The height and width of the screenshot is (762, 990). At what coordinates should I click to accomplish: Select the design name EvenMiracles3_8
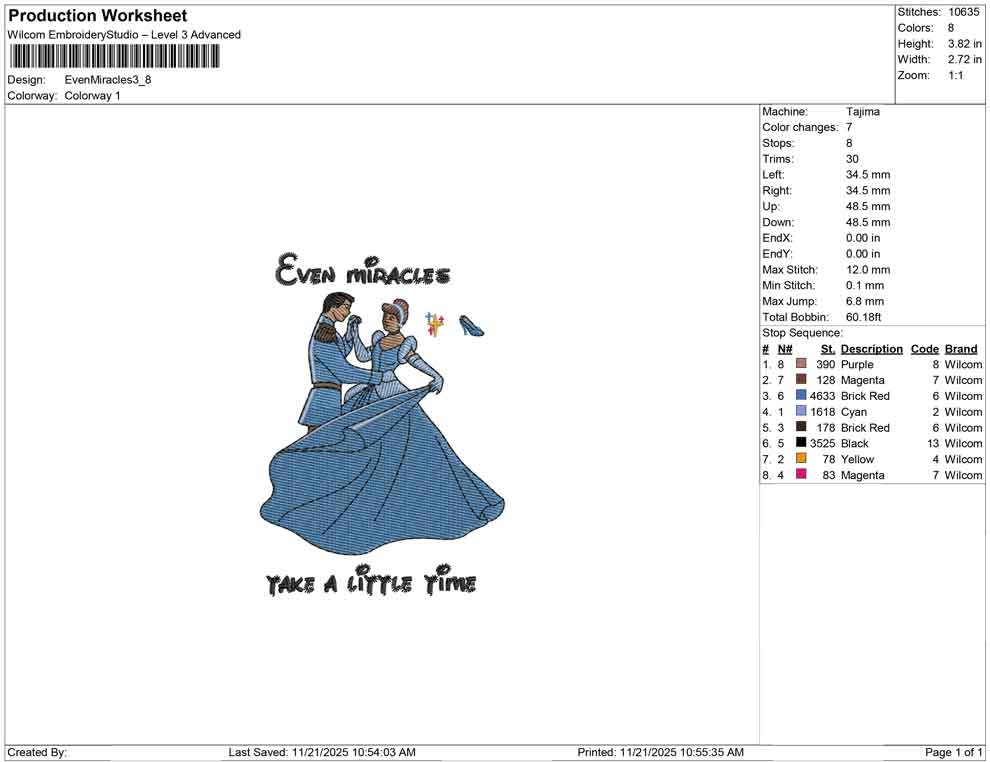coord(108,80)
